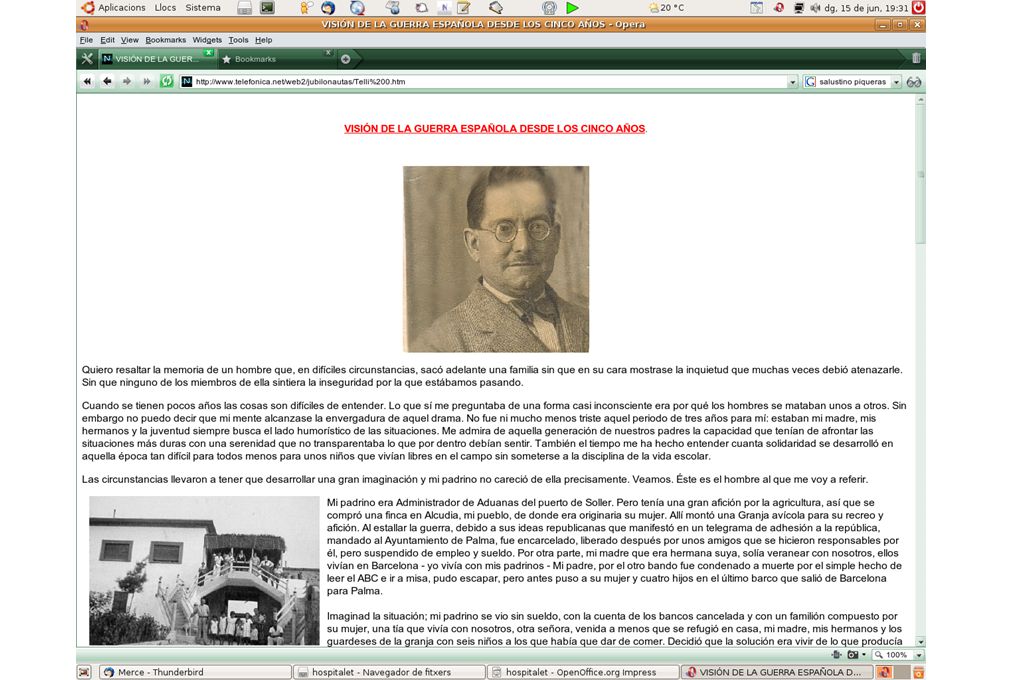Open the trash icon on bottom panel

pos(919,672)
